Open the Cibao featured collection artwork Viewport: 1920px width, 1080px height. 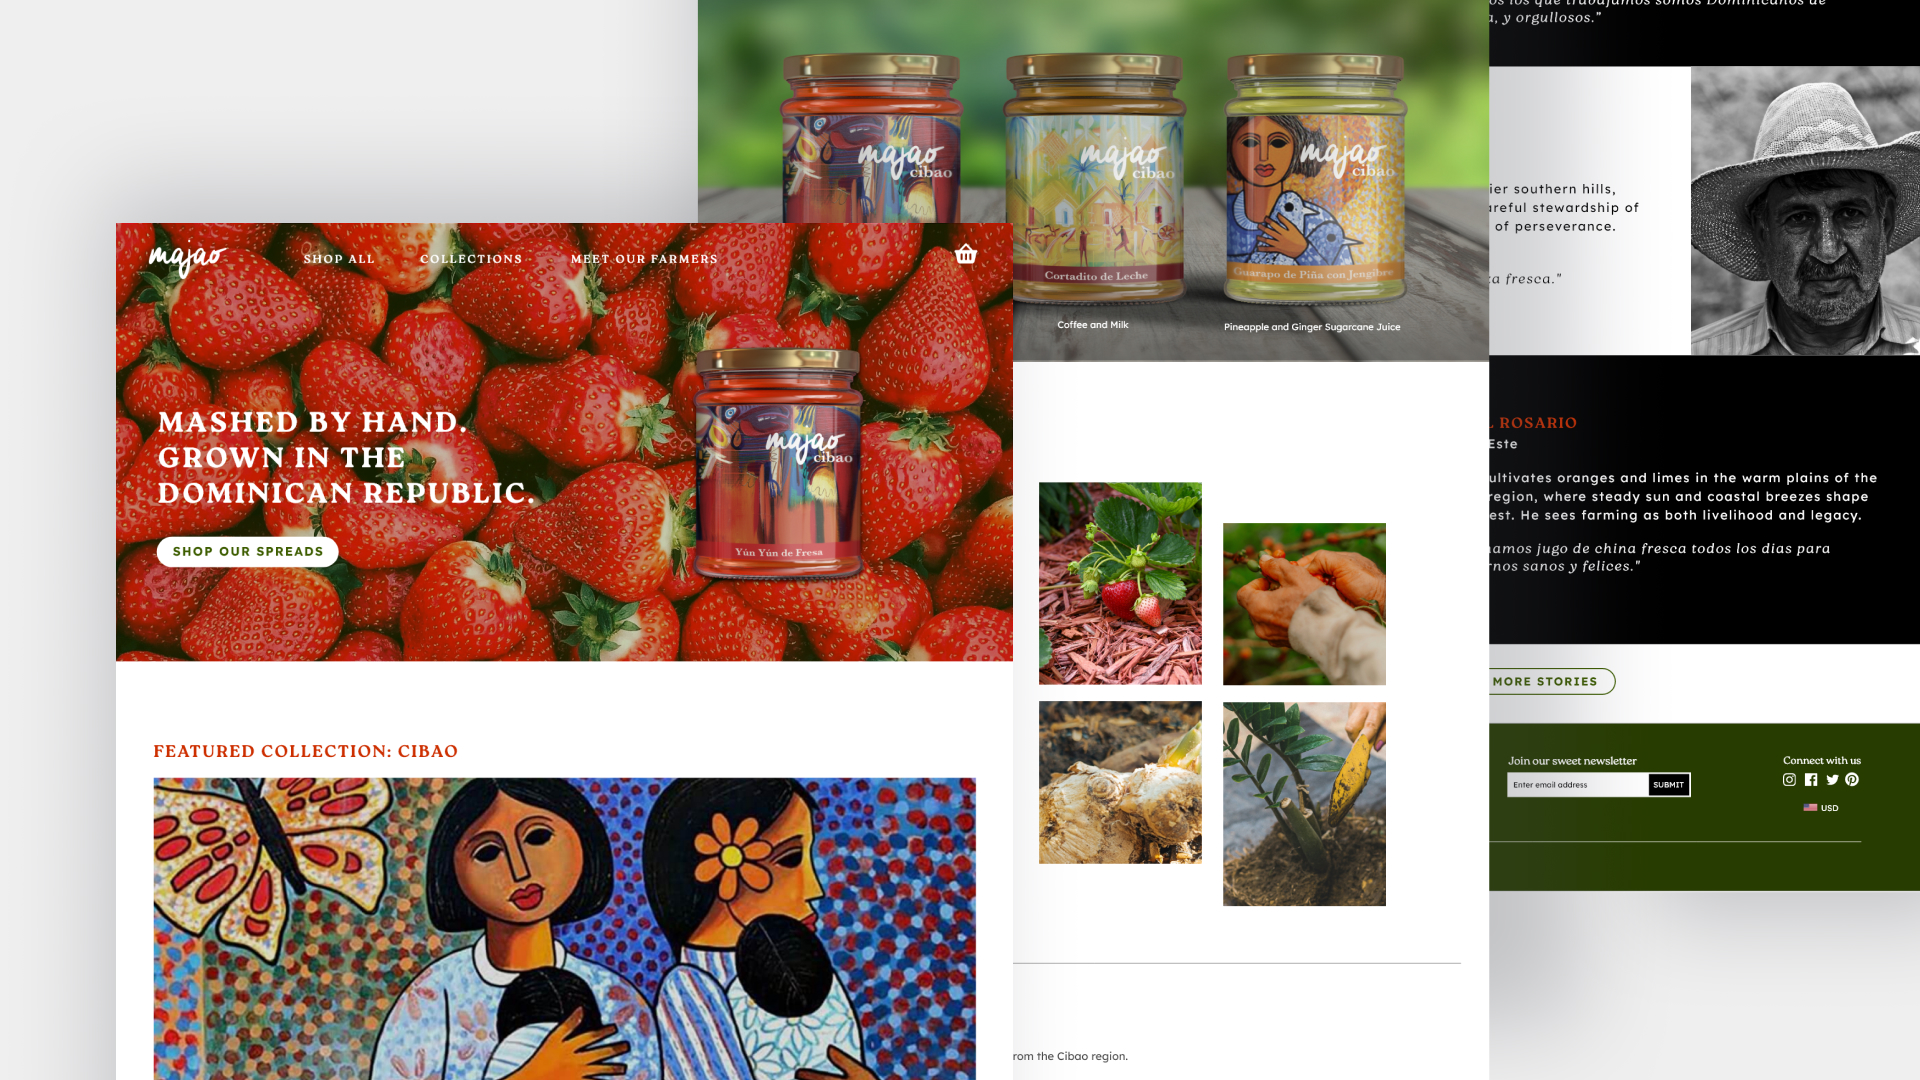(564, 929)
